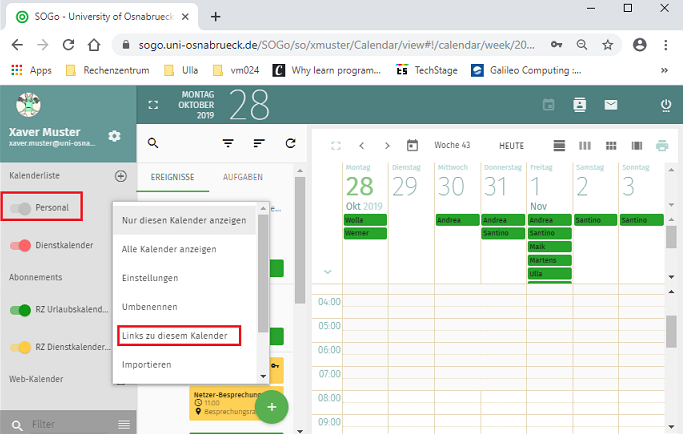Open user settings gear icon
This screenshot has height=434, width=683.
114,136
